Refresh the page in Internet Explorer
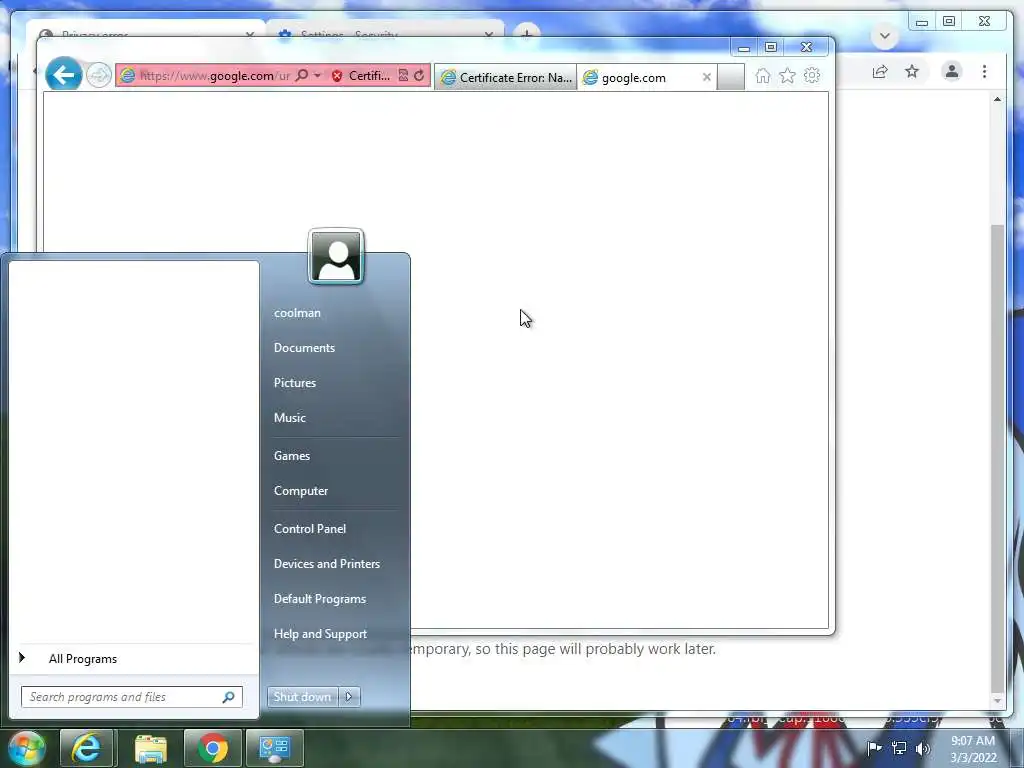 point(419,76)
